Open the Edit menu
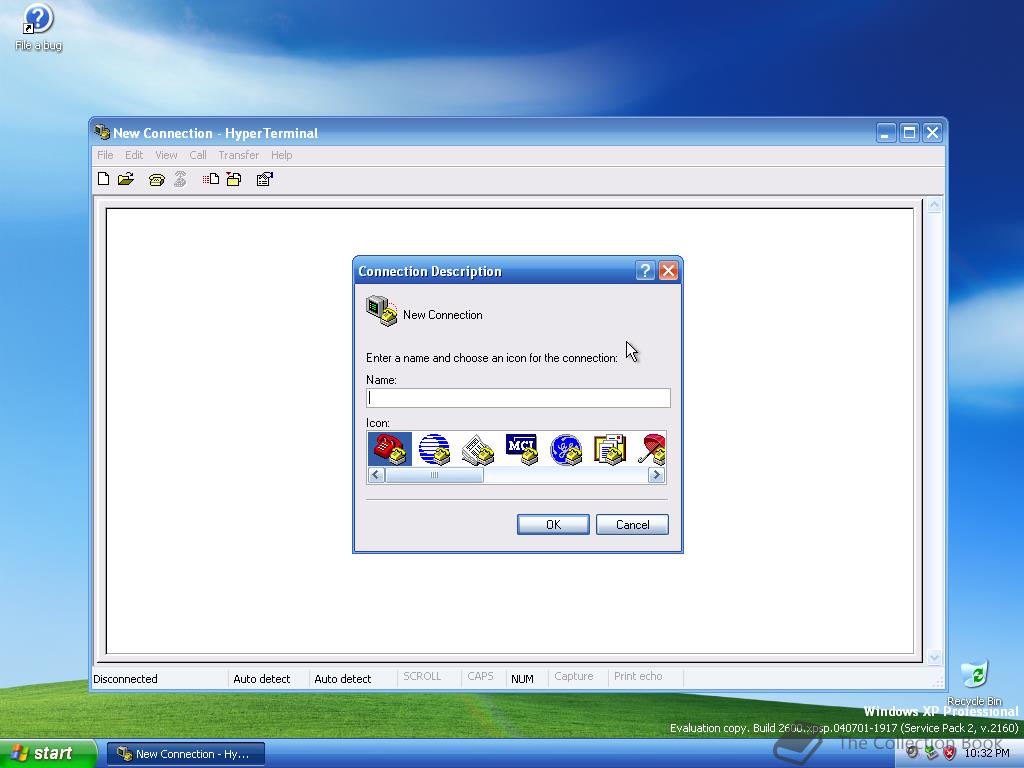 (134, 155)
